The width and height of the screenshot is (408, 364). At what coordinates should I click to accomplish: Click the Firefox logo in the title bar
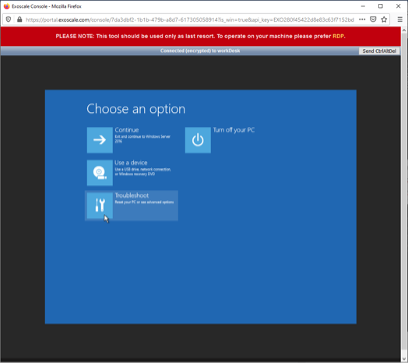tap(6, 6)
